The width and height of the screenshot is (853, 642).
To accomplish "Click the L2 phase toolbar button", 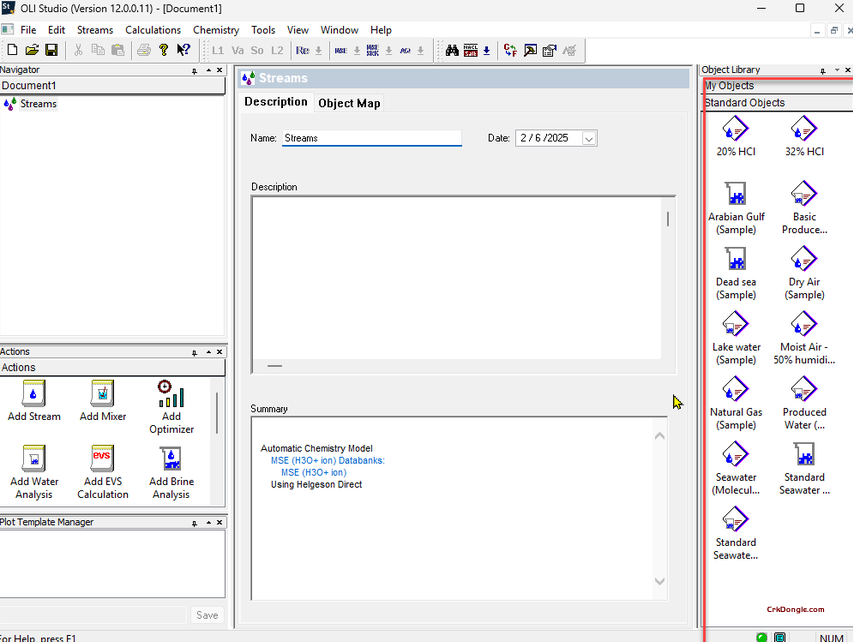I will pyautogui.click(x=277, y=50).
